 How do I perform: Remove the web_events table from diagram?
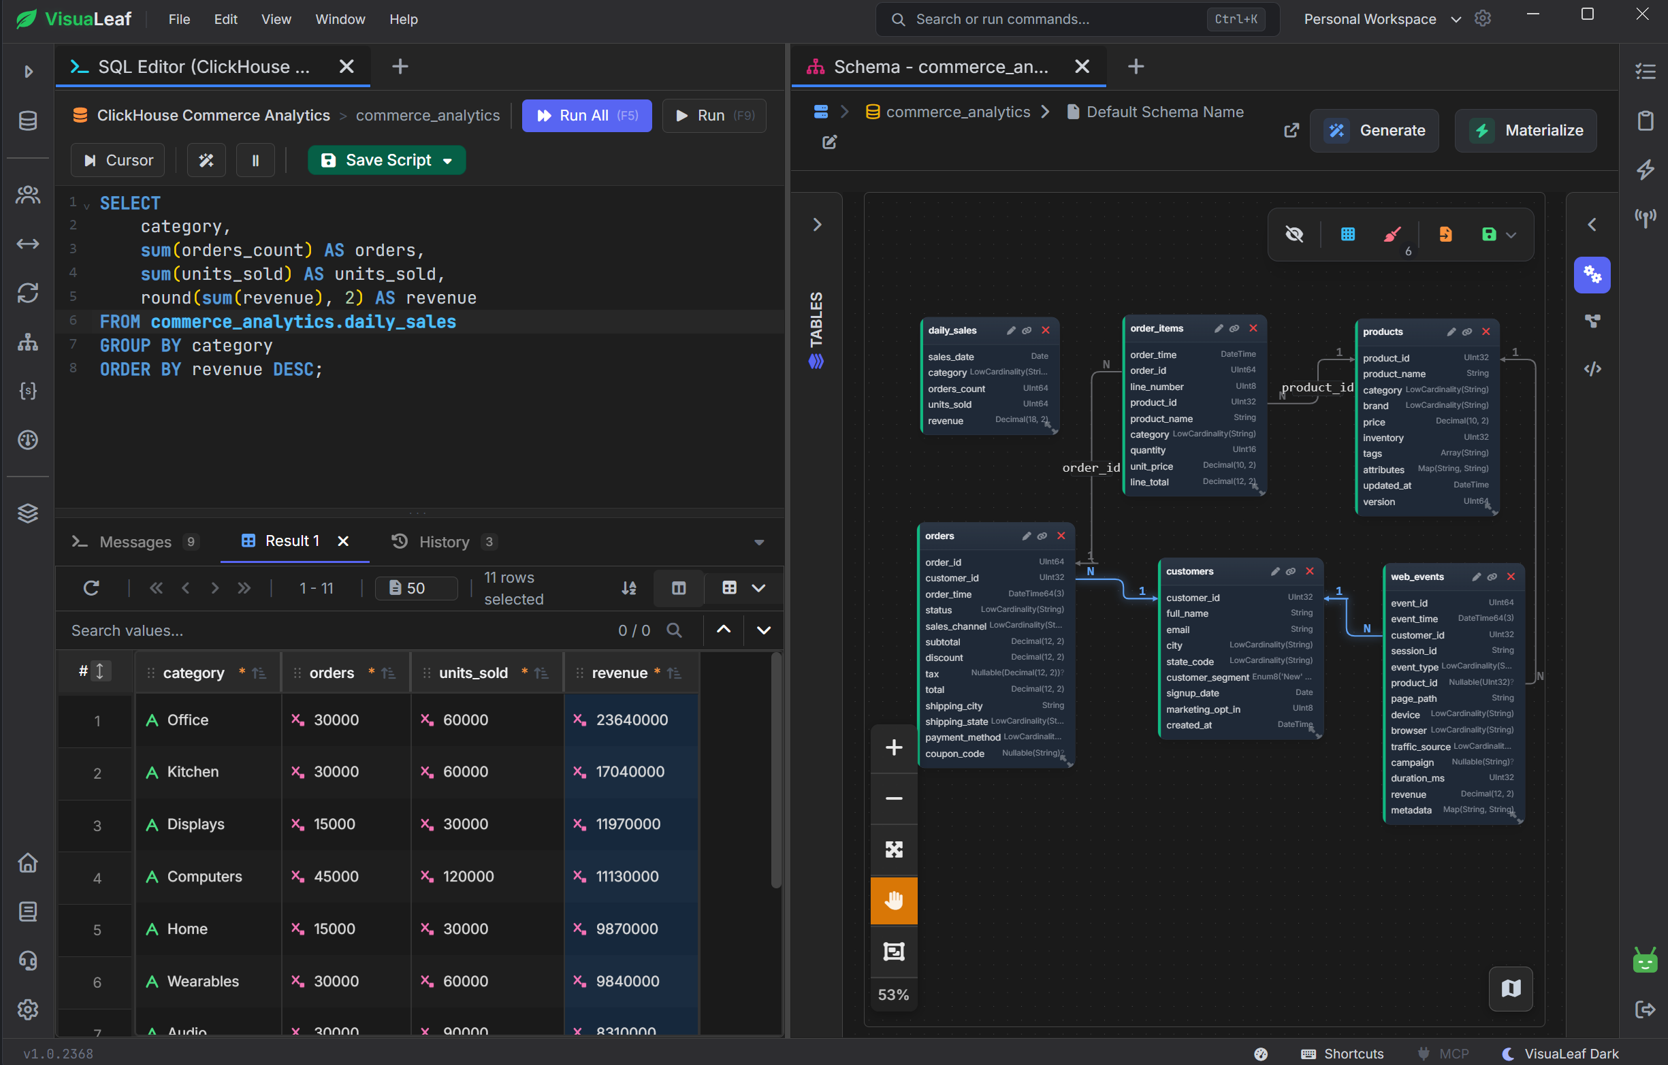1511,577
